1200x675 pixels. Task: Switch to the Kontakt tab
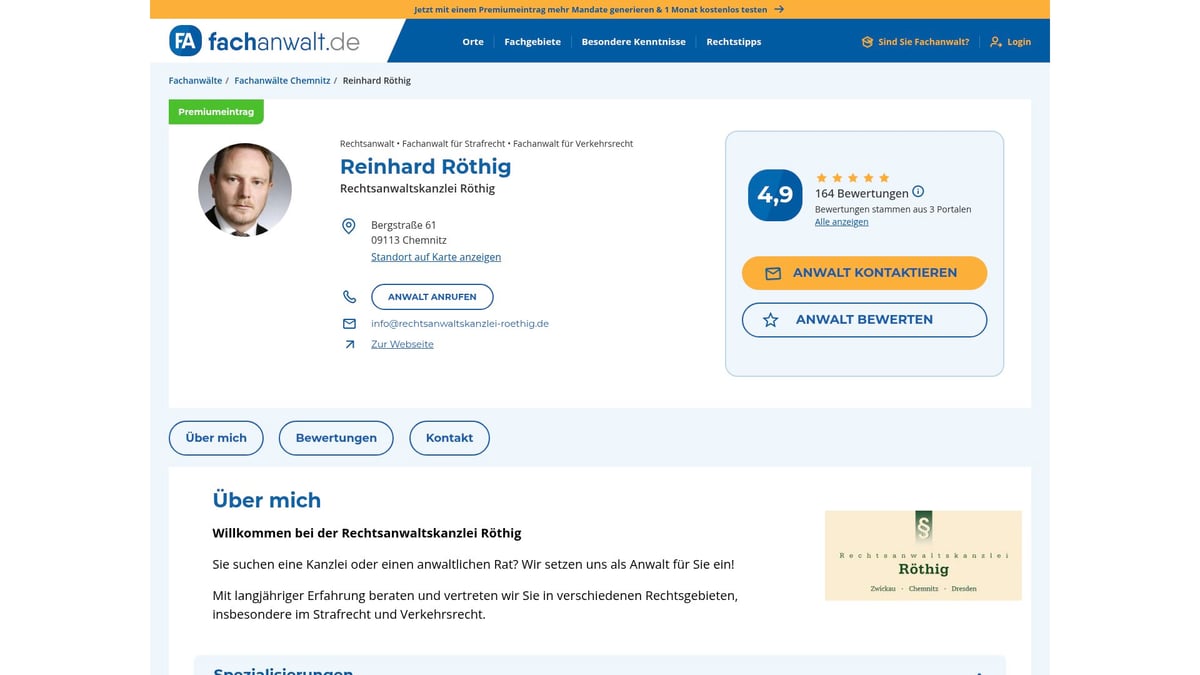click(449, 437)
